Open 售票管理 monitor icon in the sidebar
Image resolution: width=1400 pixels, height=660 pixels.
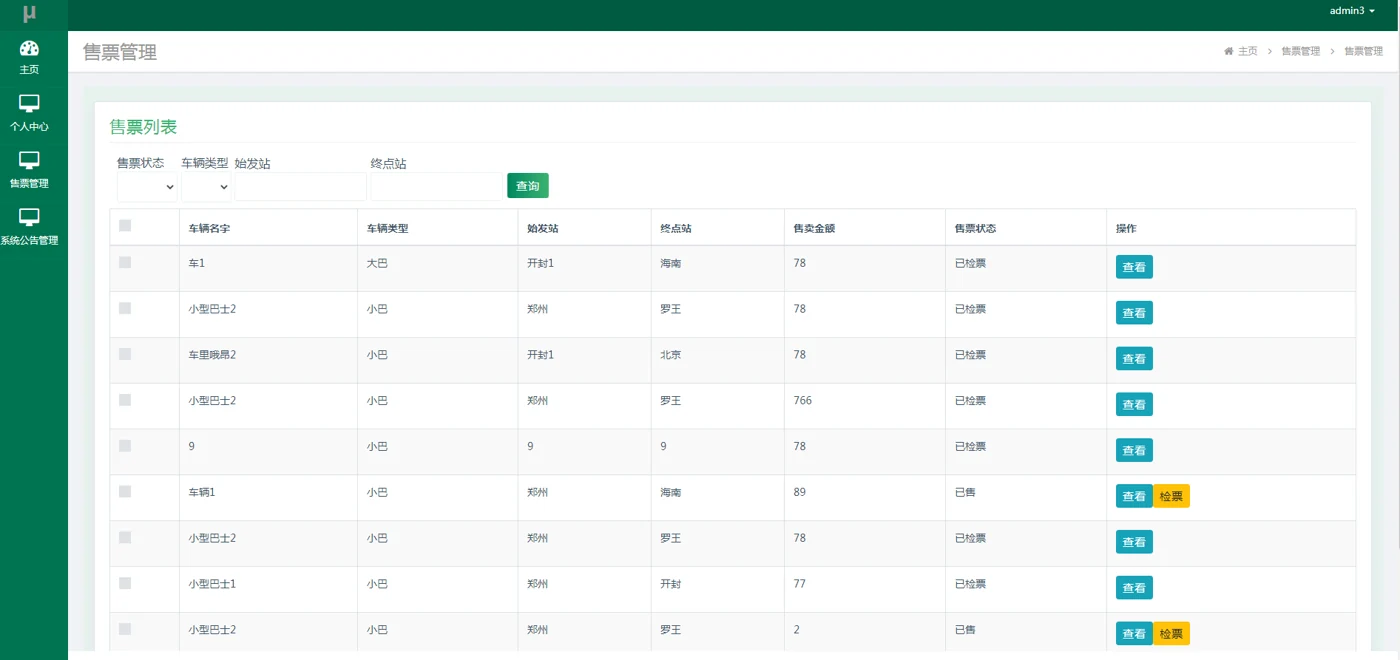pos(29,160)
